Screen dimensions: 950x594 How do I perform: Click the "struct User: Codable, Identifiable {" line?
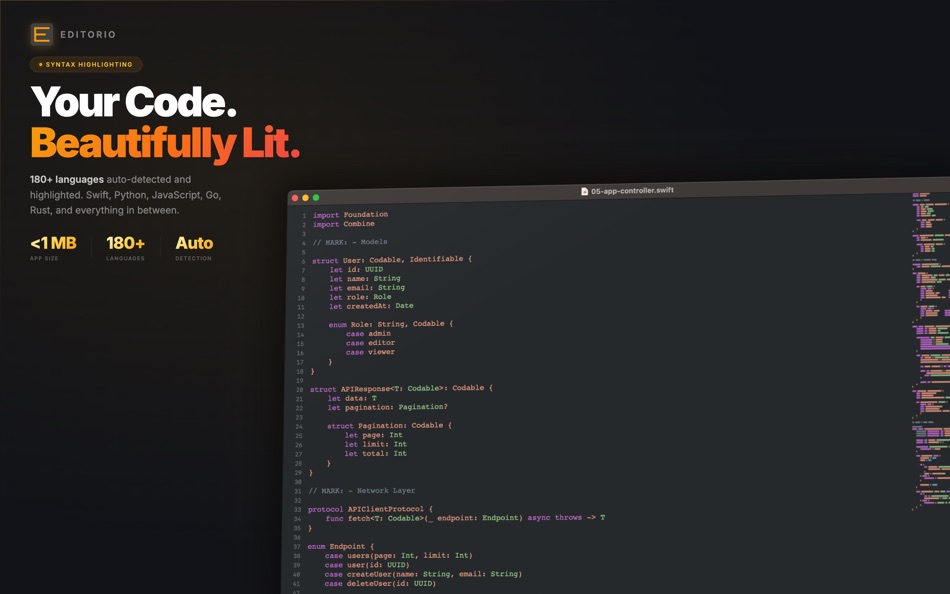coord(391,259)
